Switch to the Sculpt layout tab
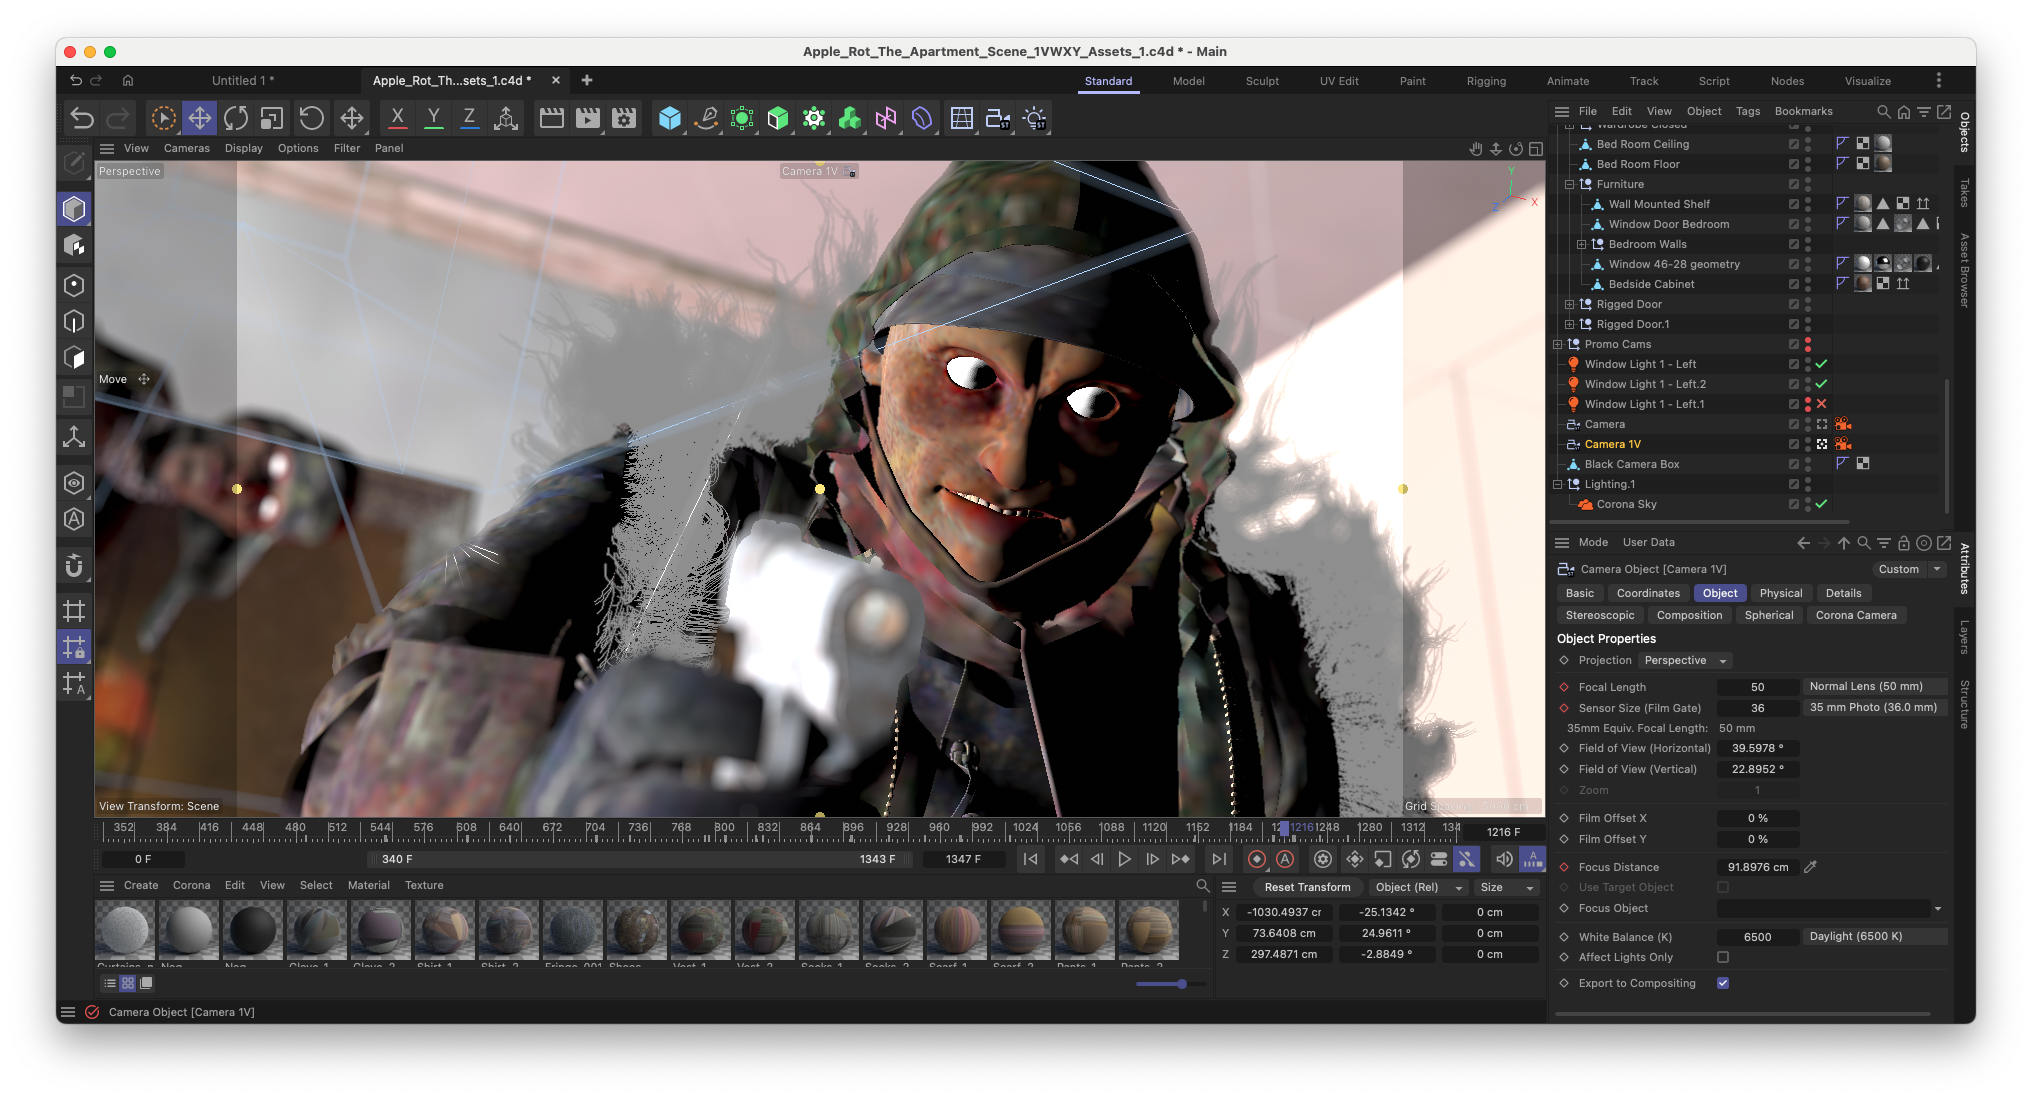The height and width of the screenshot is (1098, 2032). (x=1262, y=81)
